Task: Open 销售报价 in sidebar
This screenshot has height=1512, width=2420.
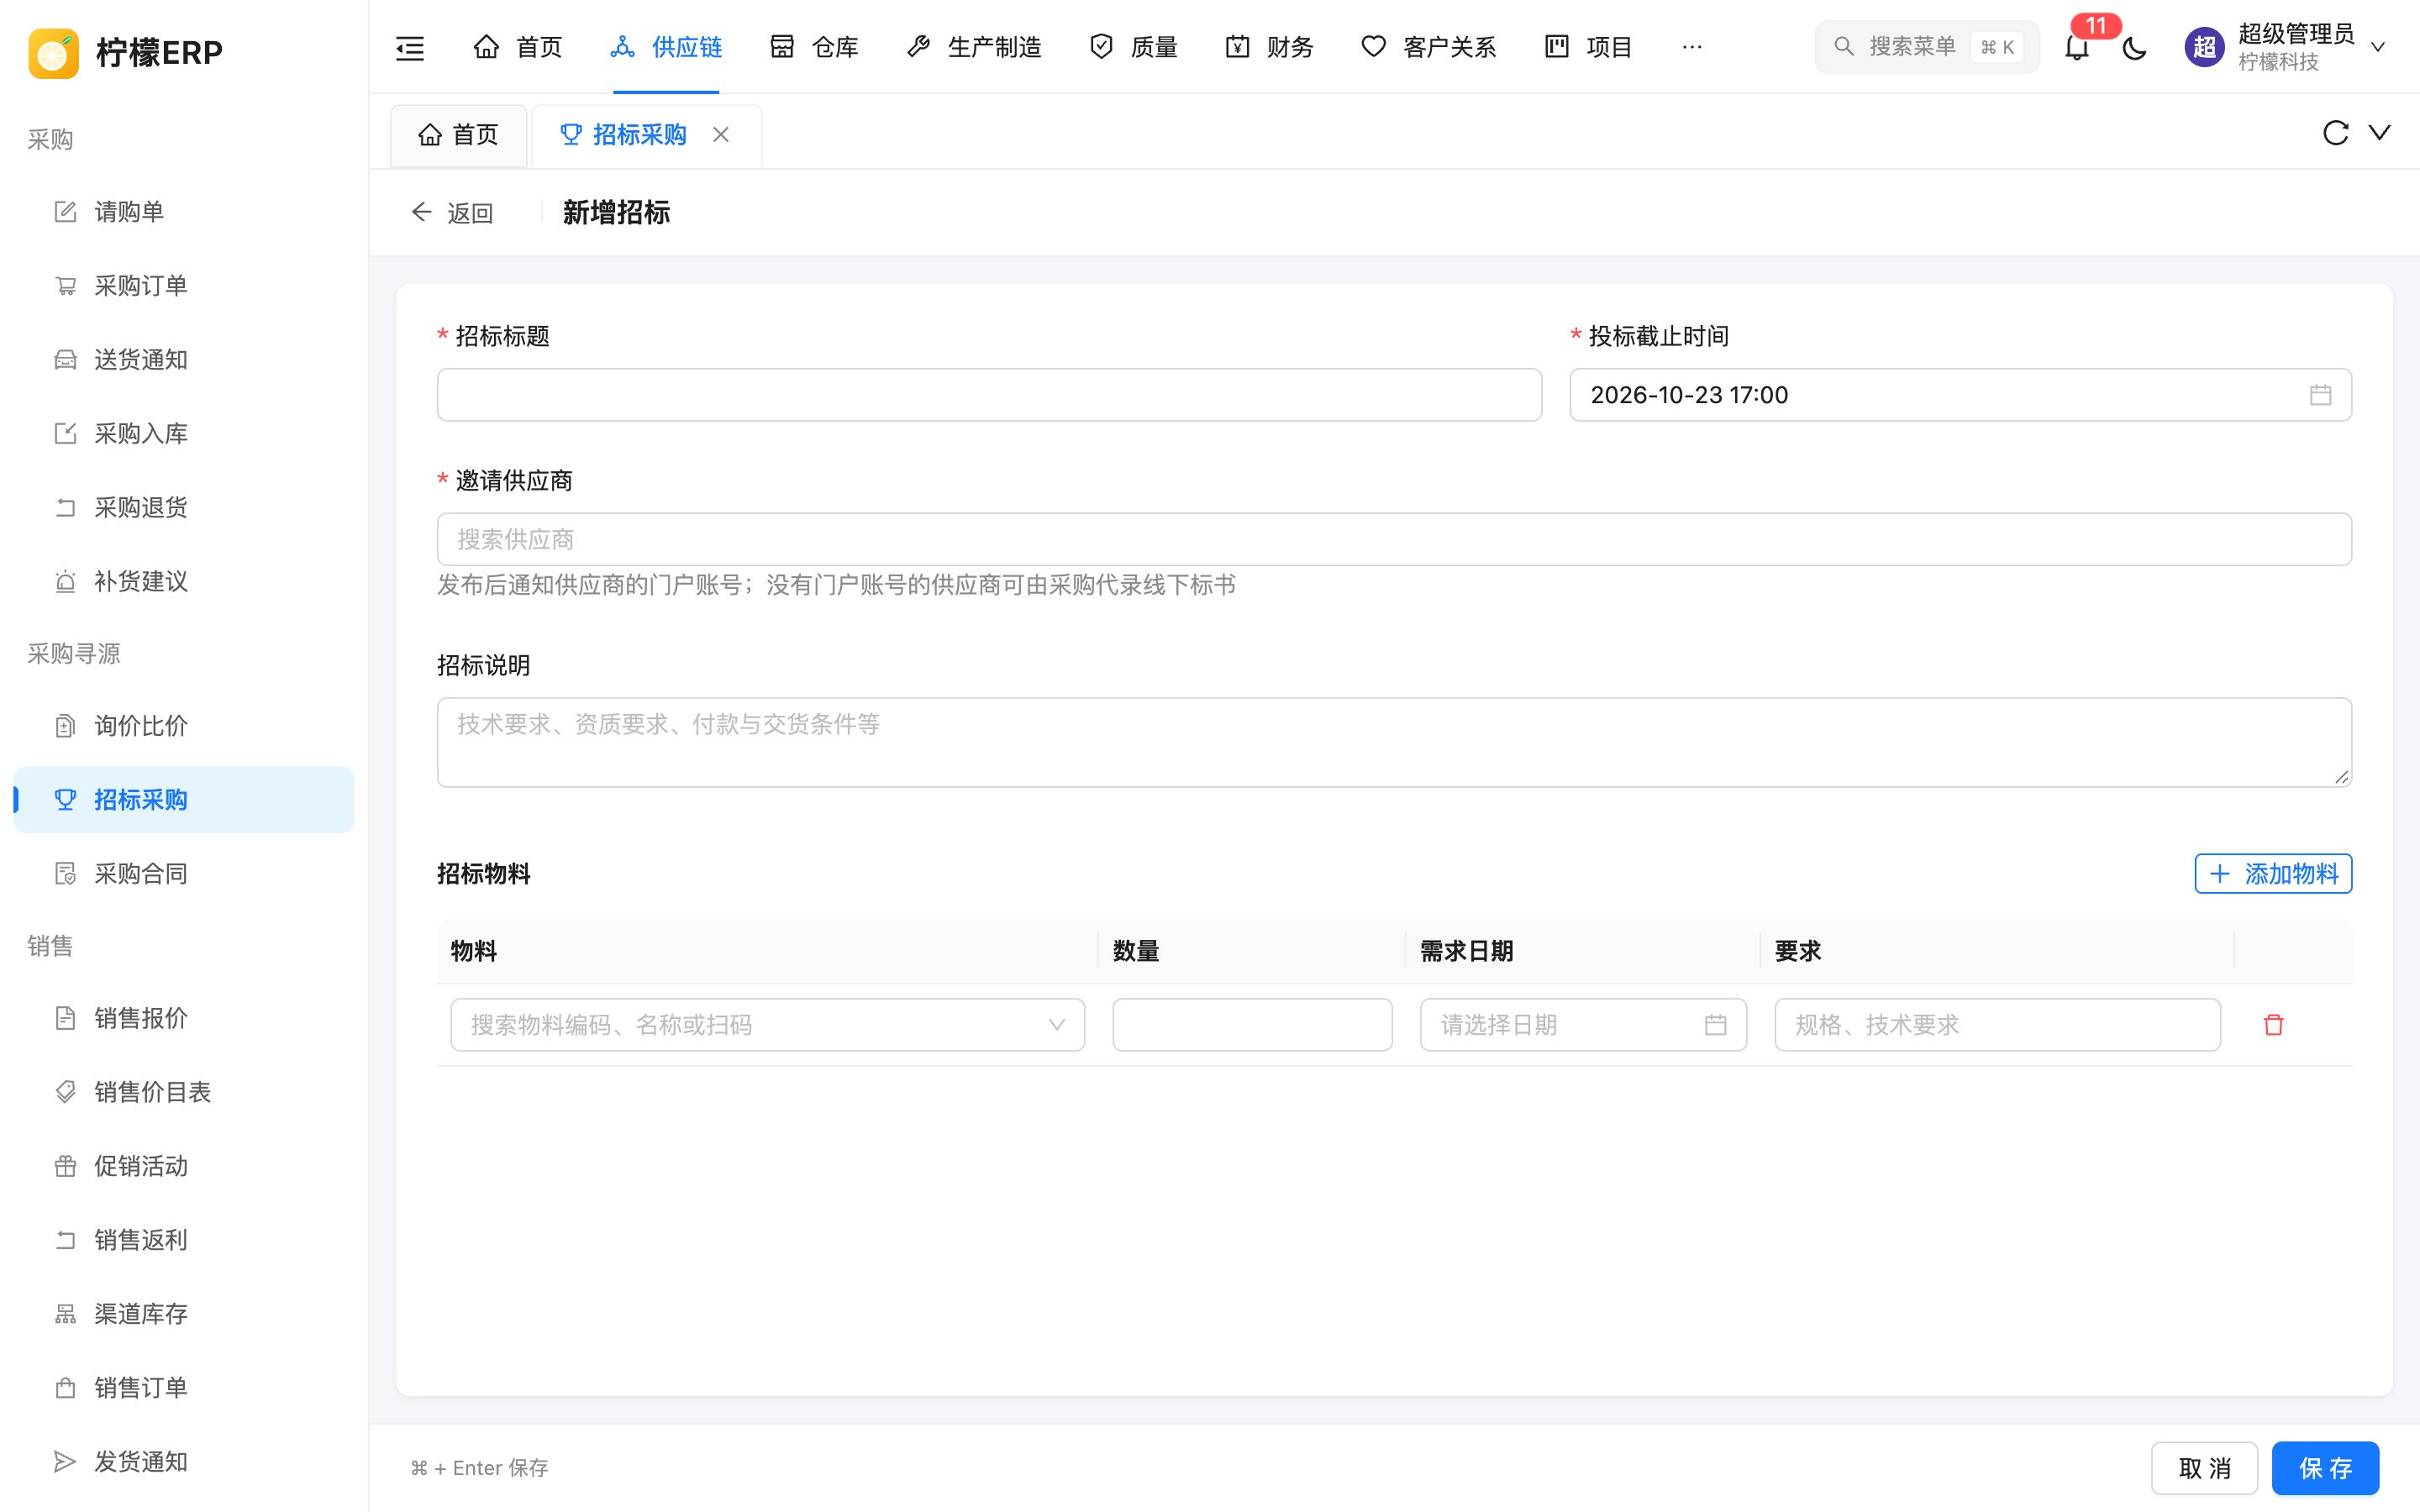Action: click(x=183, y=1018)
